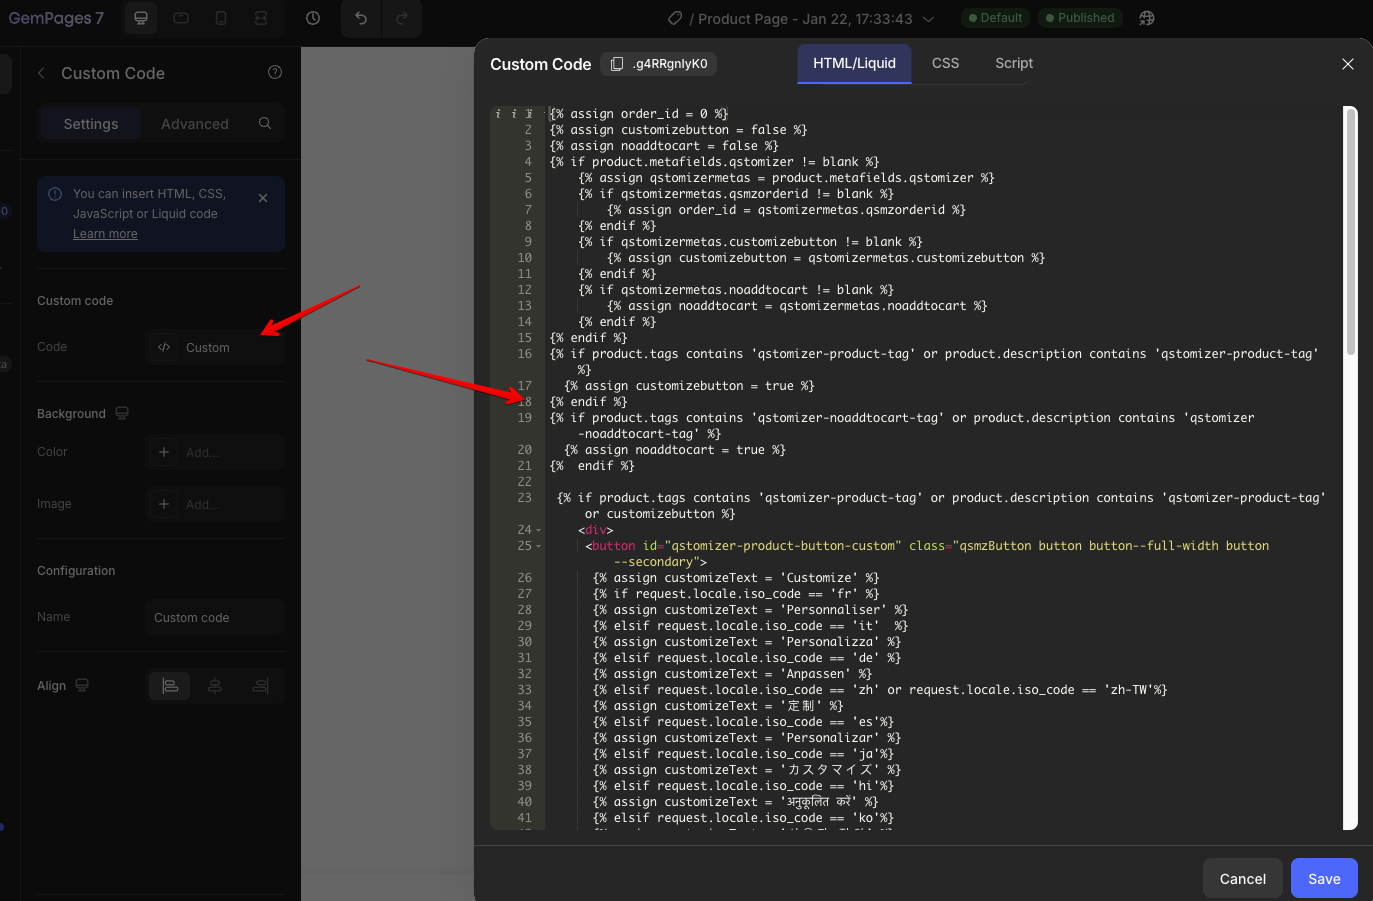Collapse the div fold arrow at line 24
The height and width of the screenshot is (901, 1373).
(x=539, y=531)
